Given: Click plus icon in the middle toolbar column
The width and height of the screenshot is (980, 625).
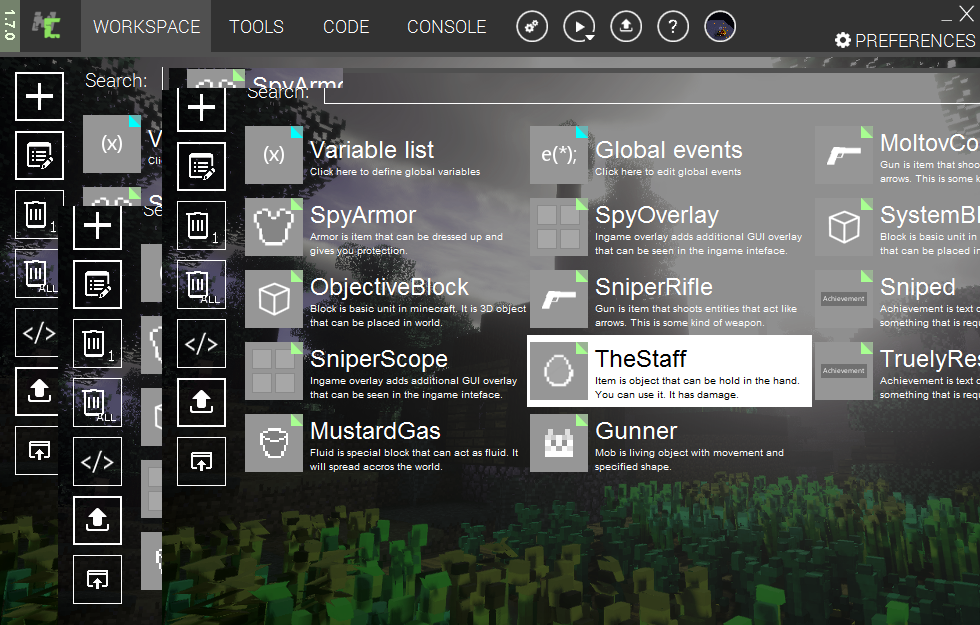Looking at the screenshot, I should coord(98,226).
